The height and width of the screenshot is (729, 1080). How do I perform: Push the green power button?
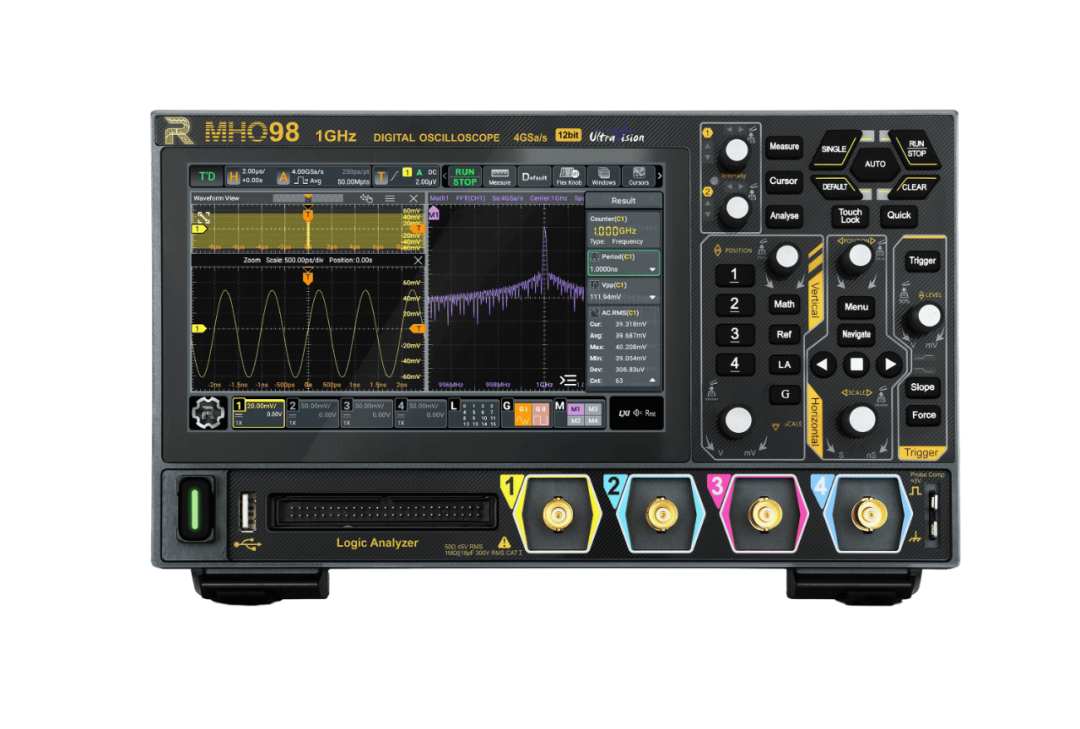(195, 509)
